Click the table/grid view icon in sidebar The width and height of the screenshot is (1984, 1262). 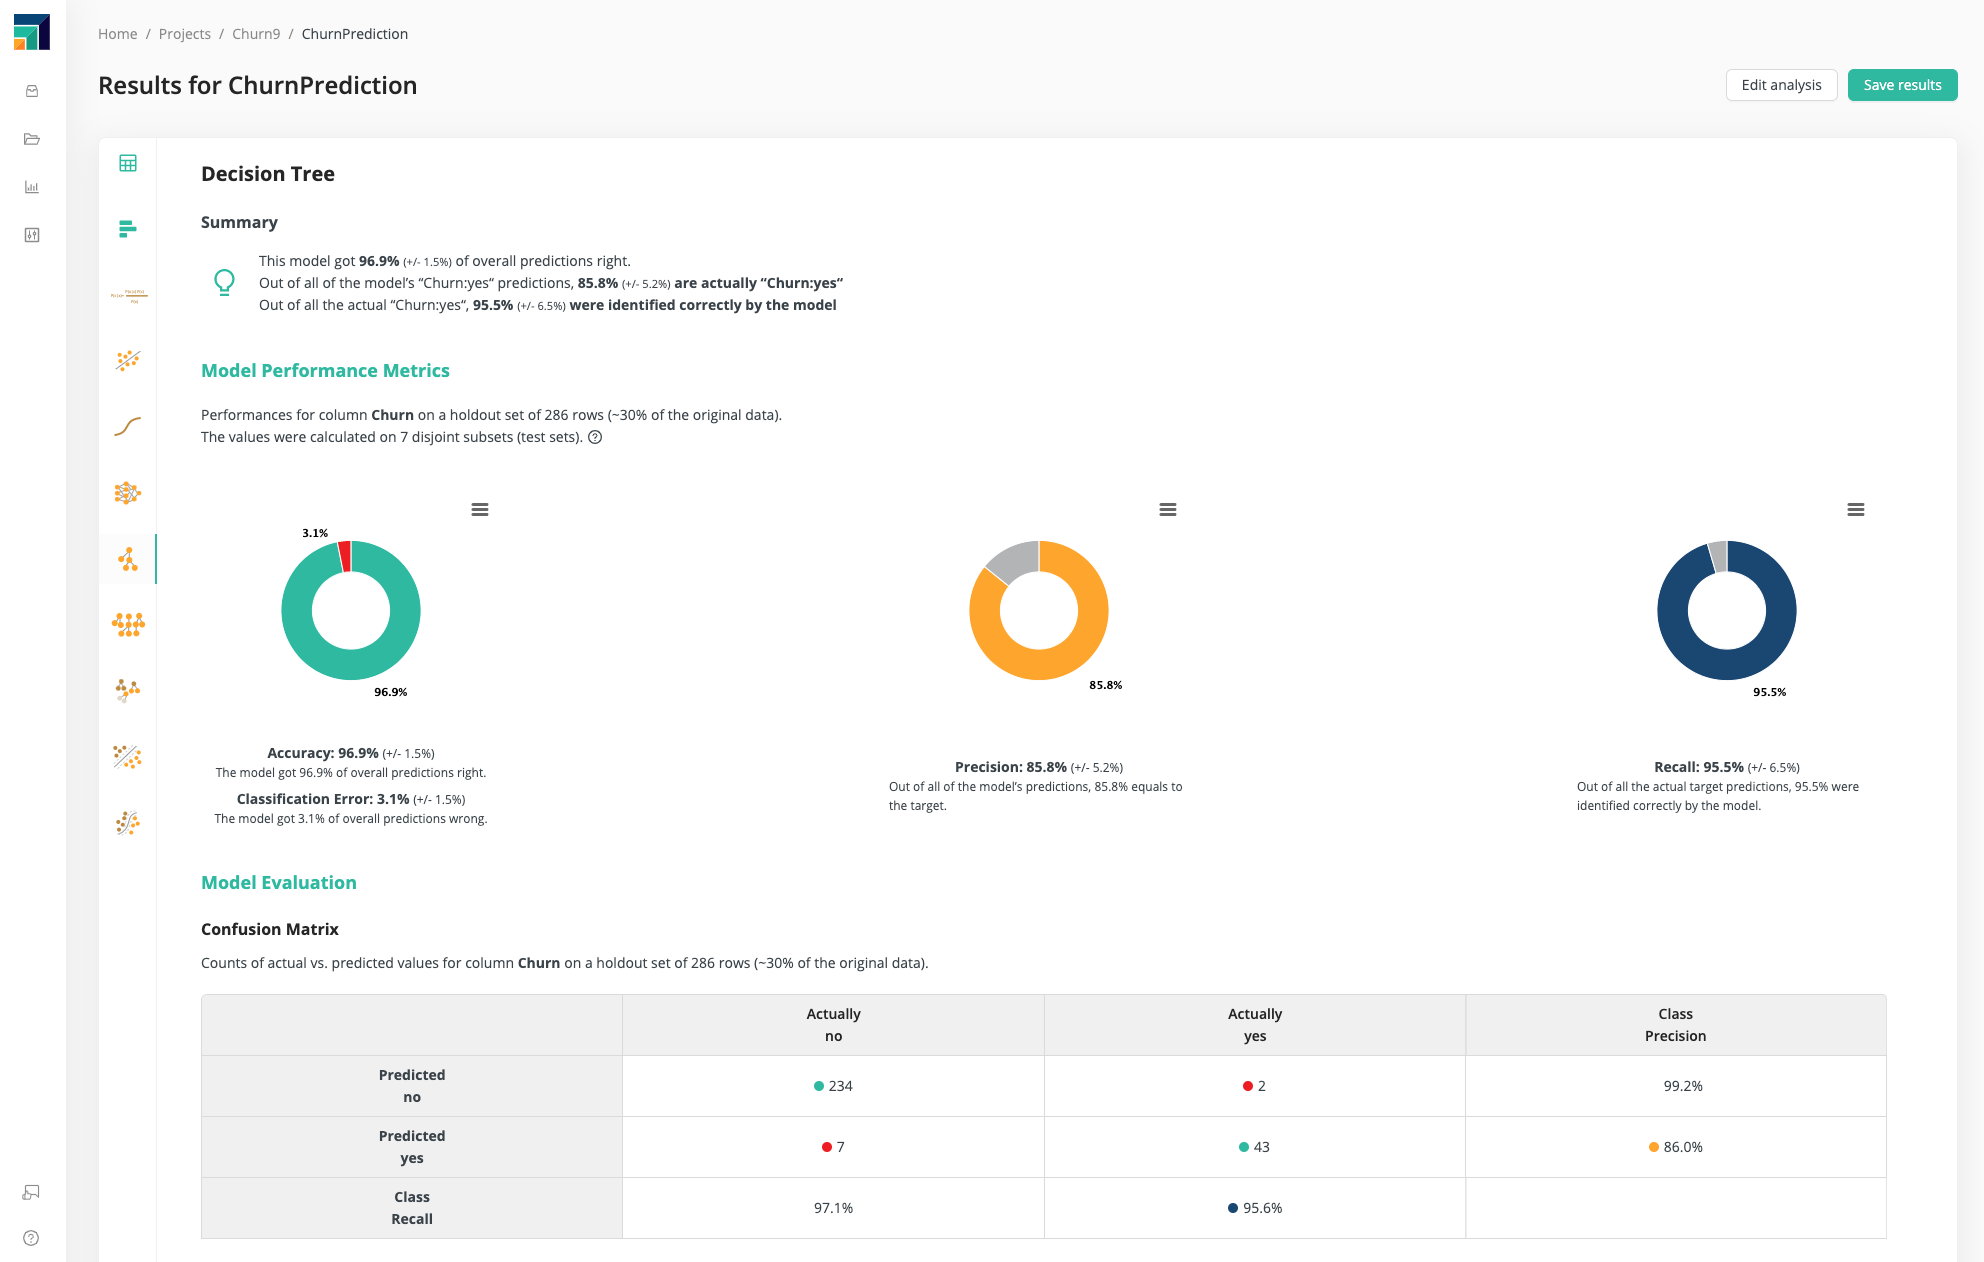point(129,163)
